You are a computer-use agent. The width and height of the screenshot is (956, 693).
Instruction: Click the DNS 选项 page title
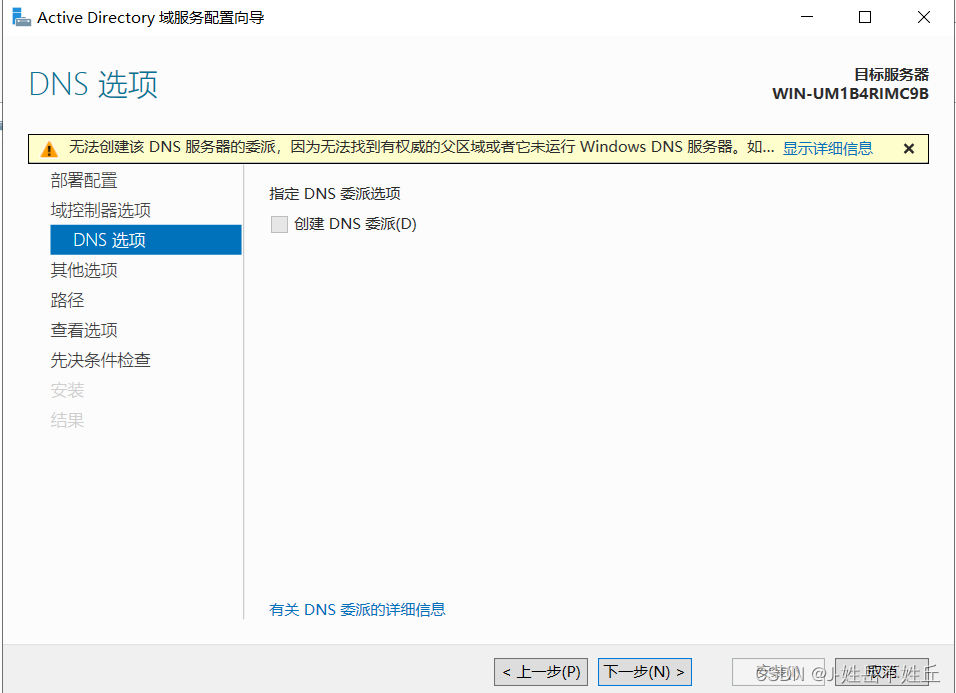tap(93, 84)
